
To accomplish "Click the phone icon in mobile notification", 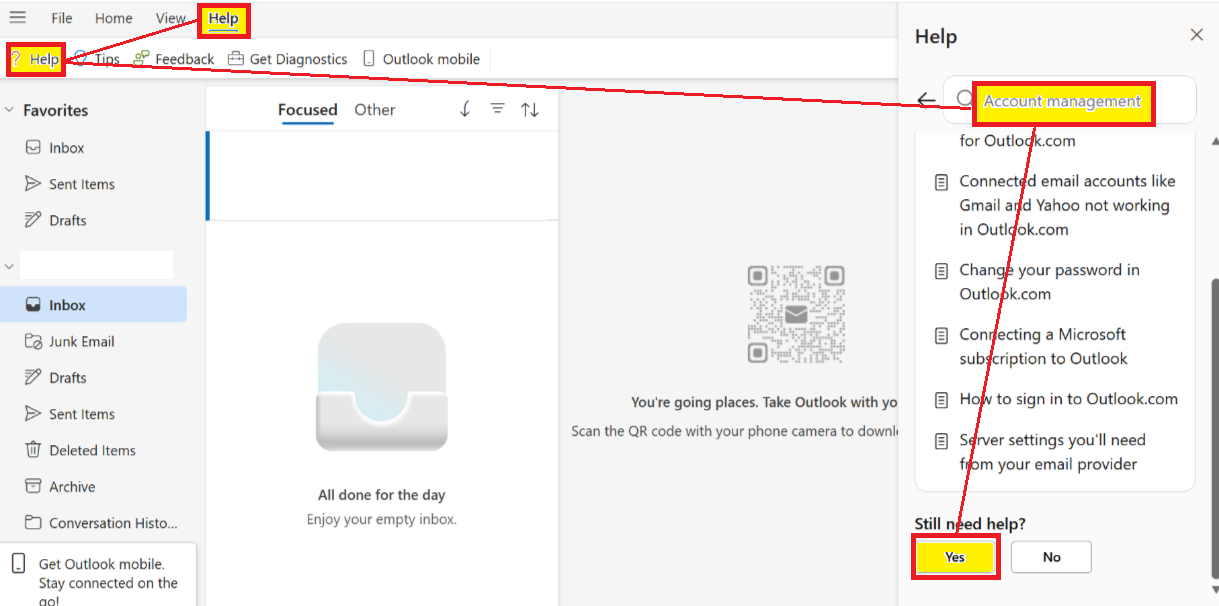I will [x=19, y=564].
